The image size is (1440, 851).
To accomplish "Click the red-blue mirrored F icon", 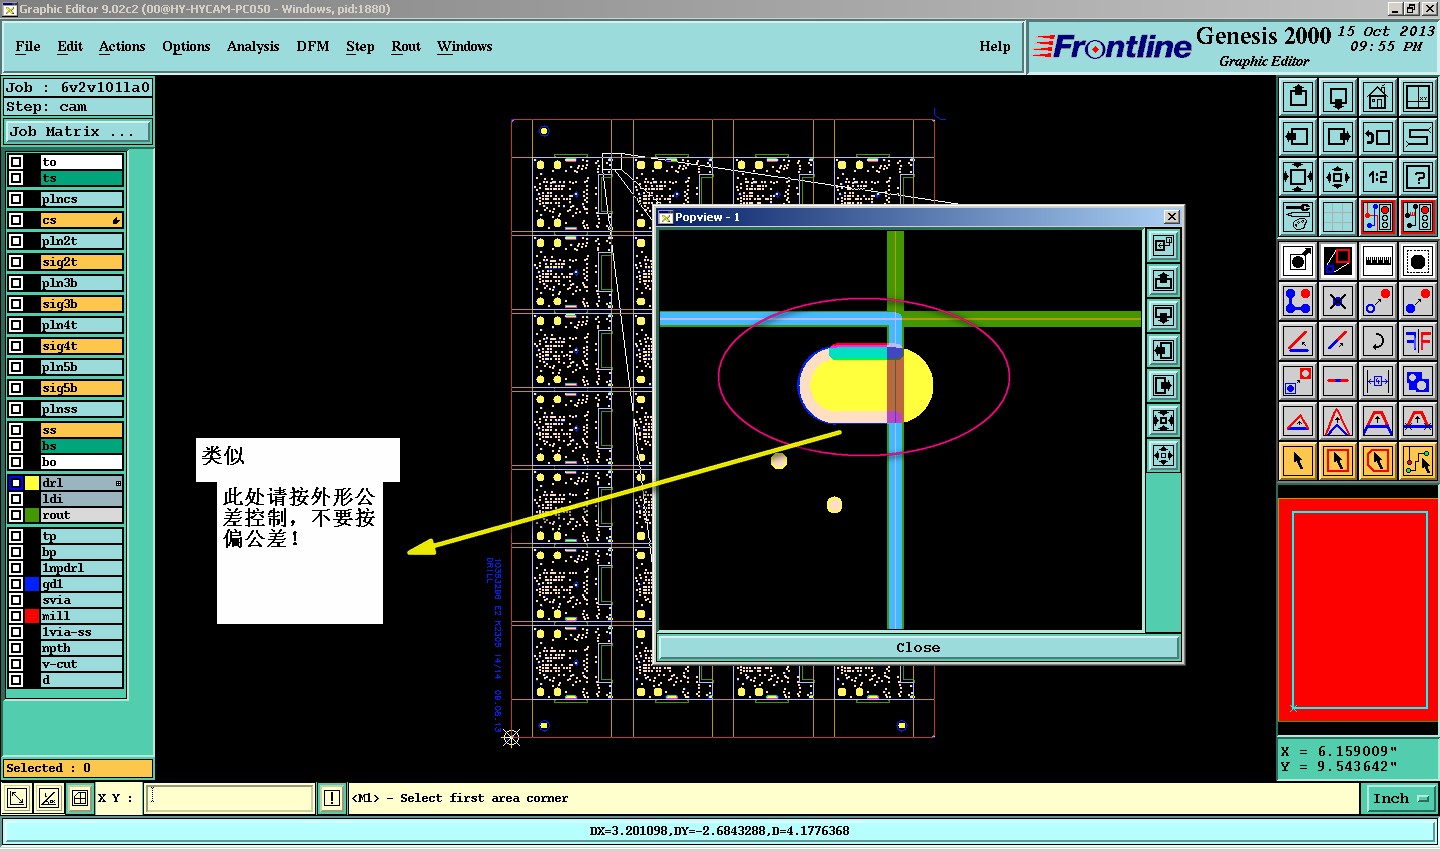I will coord(1418,341).
